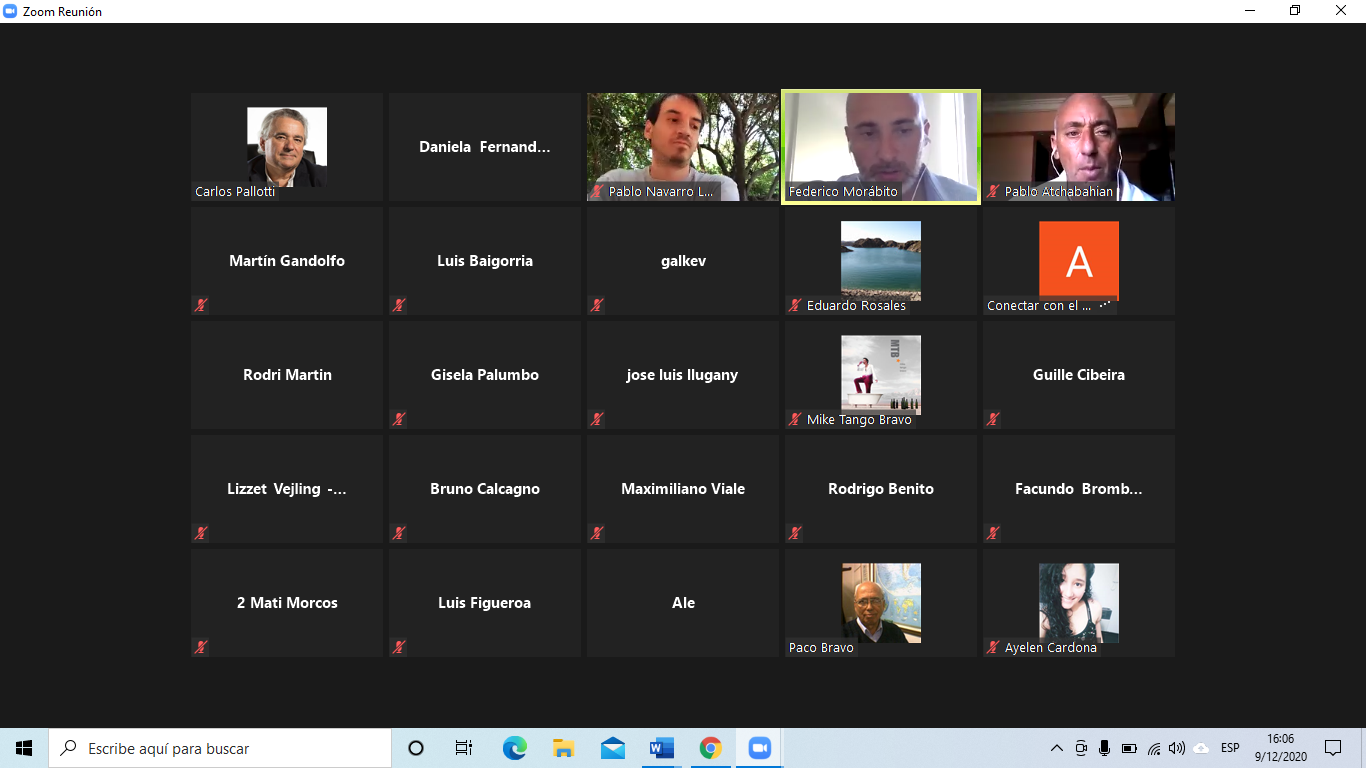1366x768 pixels.
Task: Open the Windows Start menu
Action: tap(24, 748)
